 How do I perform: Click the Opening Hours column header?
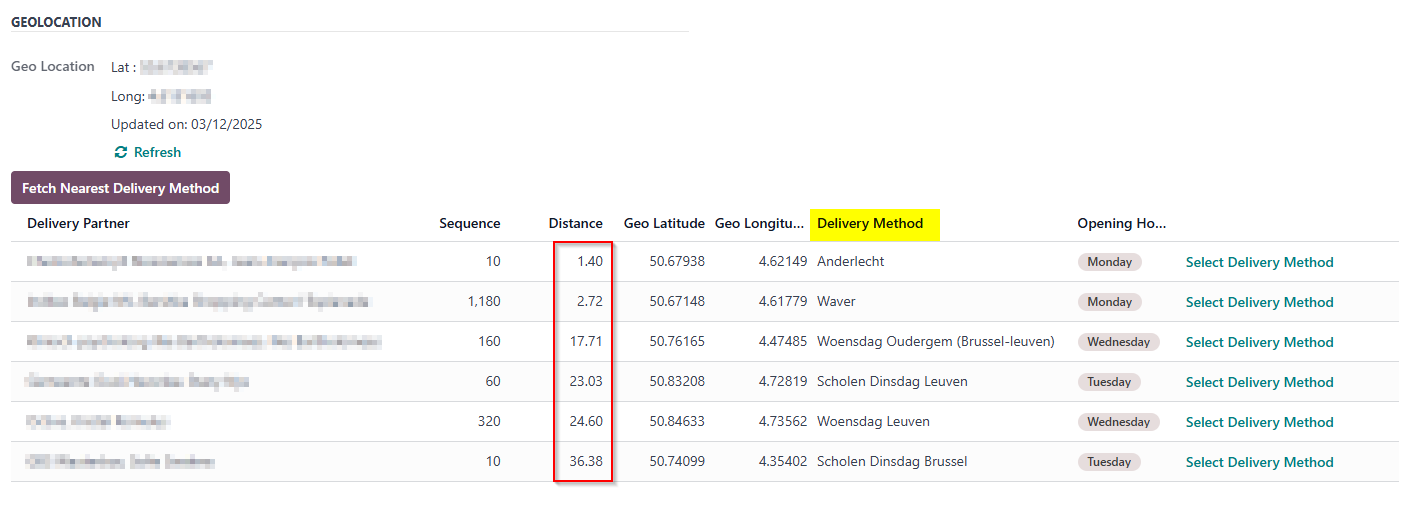[1122, 223]
